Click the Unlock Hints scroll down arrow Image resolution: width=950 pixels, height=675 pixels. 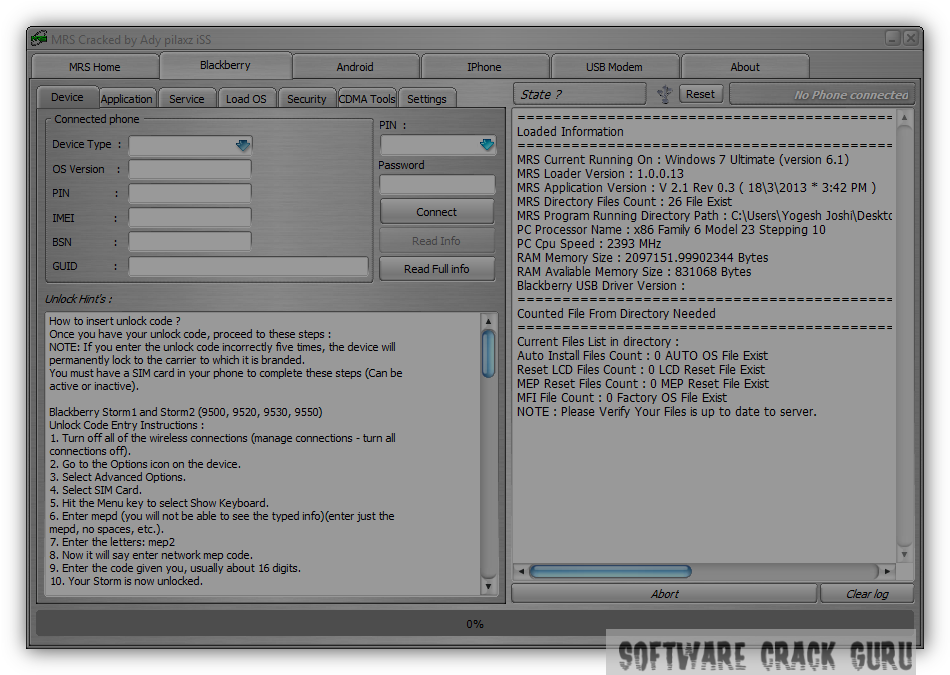(x=488, y=587)
